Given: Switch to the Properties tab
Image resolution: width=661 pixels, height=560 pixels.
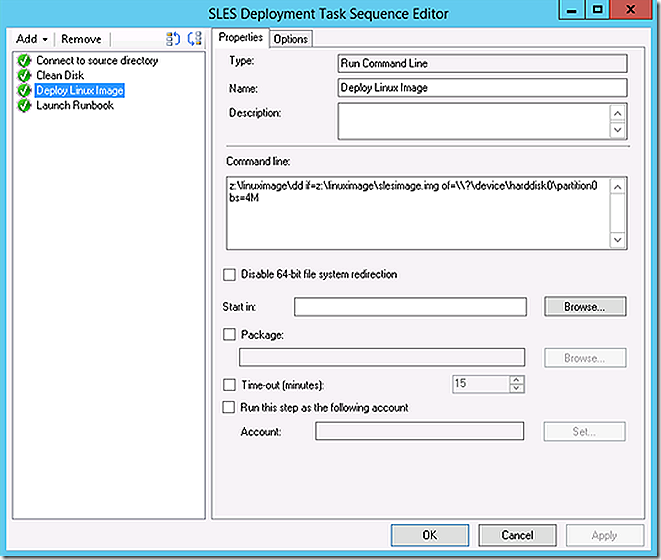Looking at the screenshot, I should [x=240, y=38].
